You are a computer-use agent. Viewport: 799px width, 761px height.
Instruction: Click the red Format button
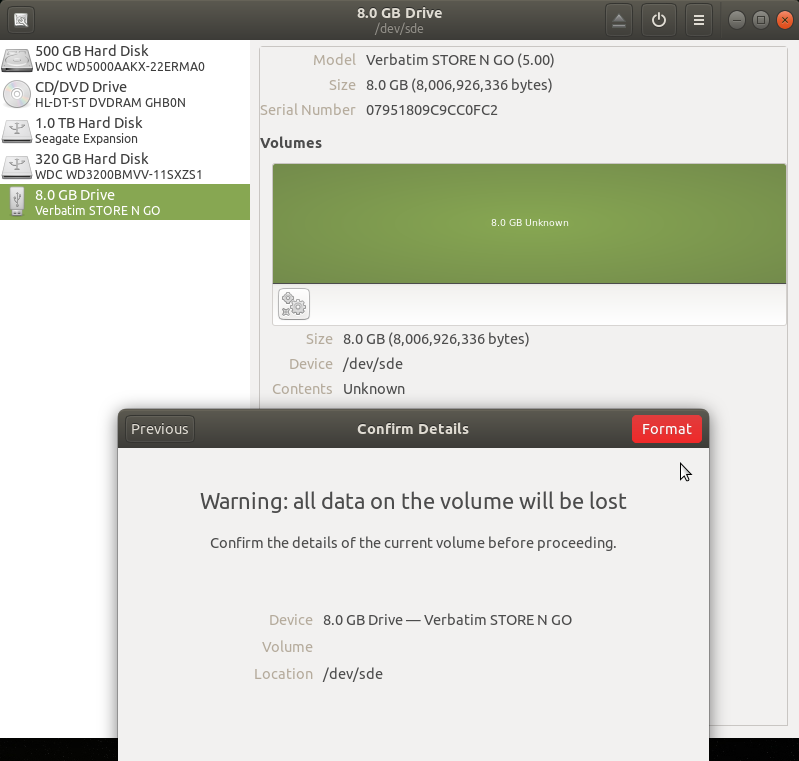click(667, 429)
